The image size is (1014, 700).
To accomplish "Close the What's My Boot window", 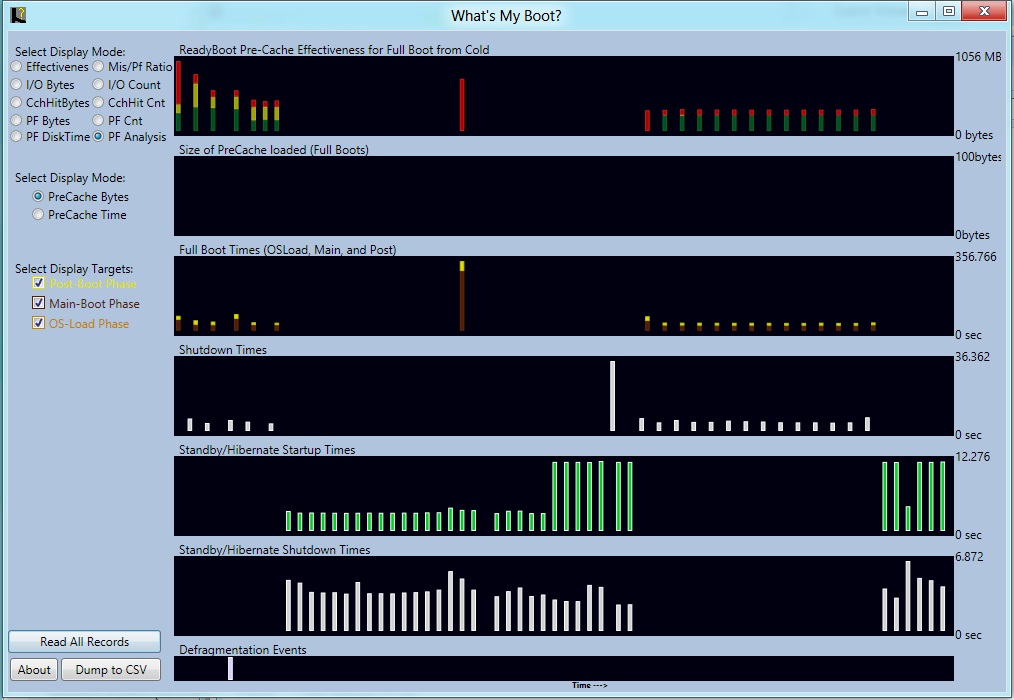I will point(984,12).
